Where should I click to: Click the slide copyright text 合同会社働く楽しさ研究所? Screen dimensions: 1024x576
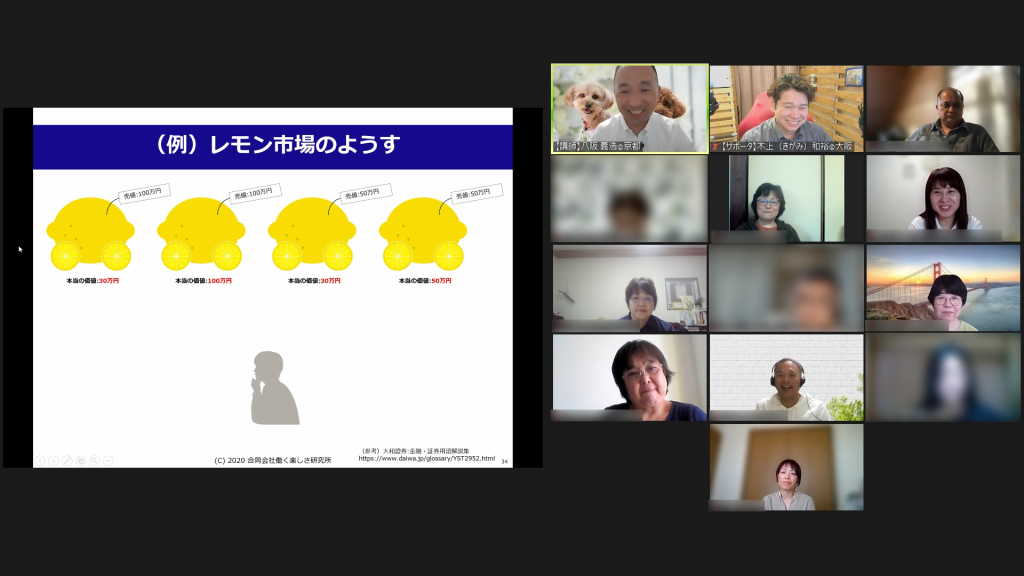272,460
